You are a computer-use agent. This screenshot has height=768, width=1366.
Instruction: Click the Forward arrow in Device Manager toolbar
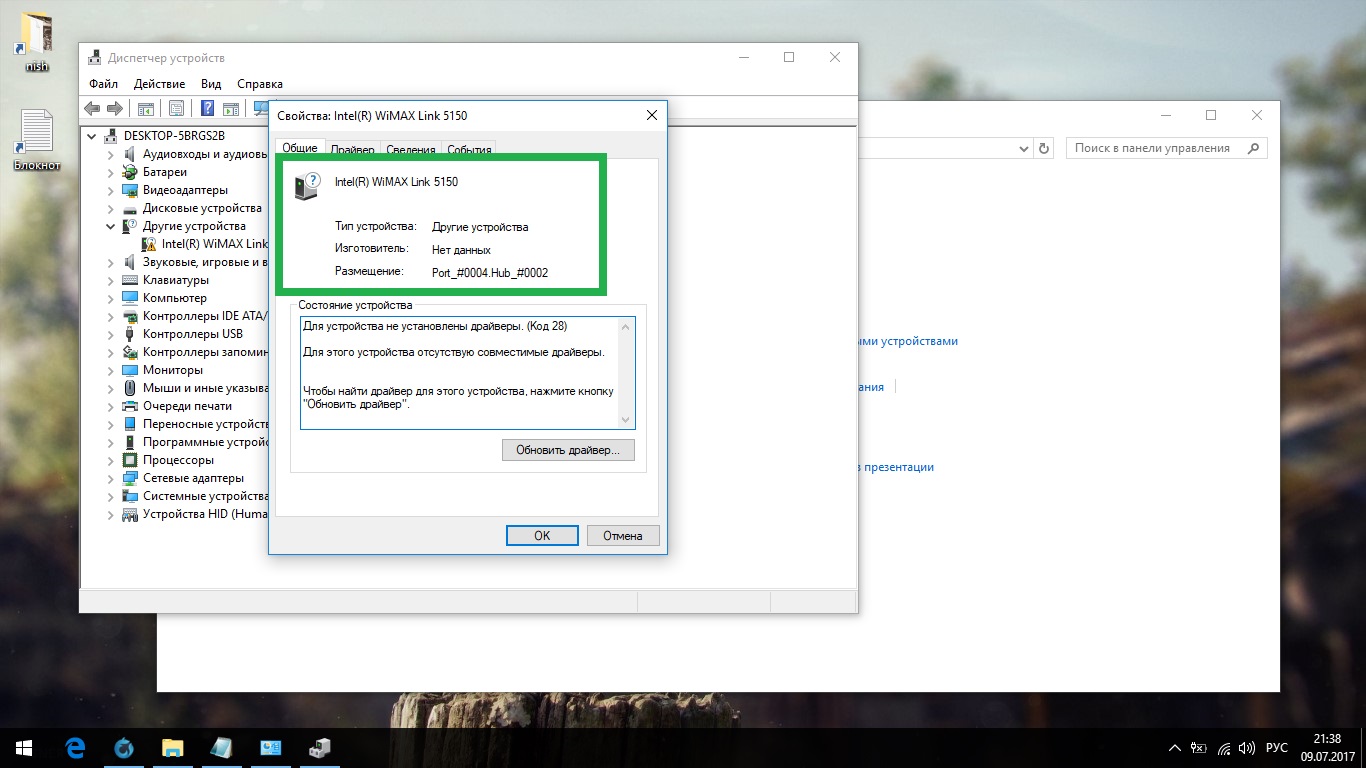(114, 108)
